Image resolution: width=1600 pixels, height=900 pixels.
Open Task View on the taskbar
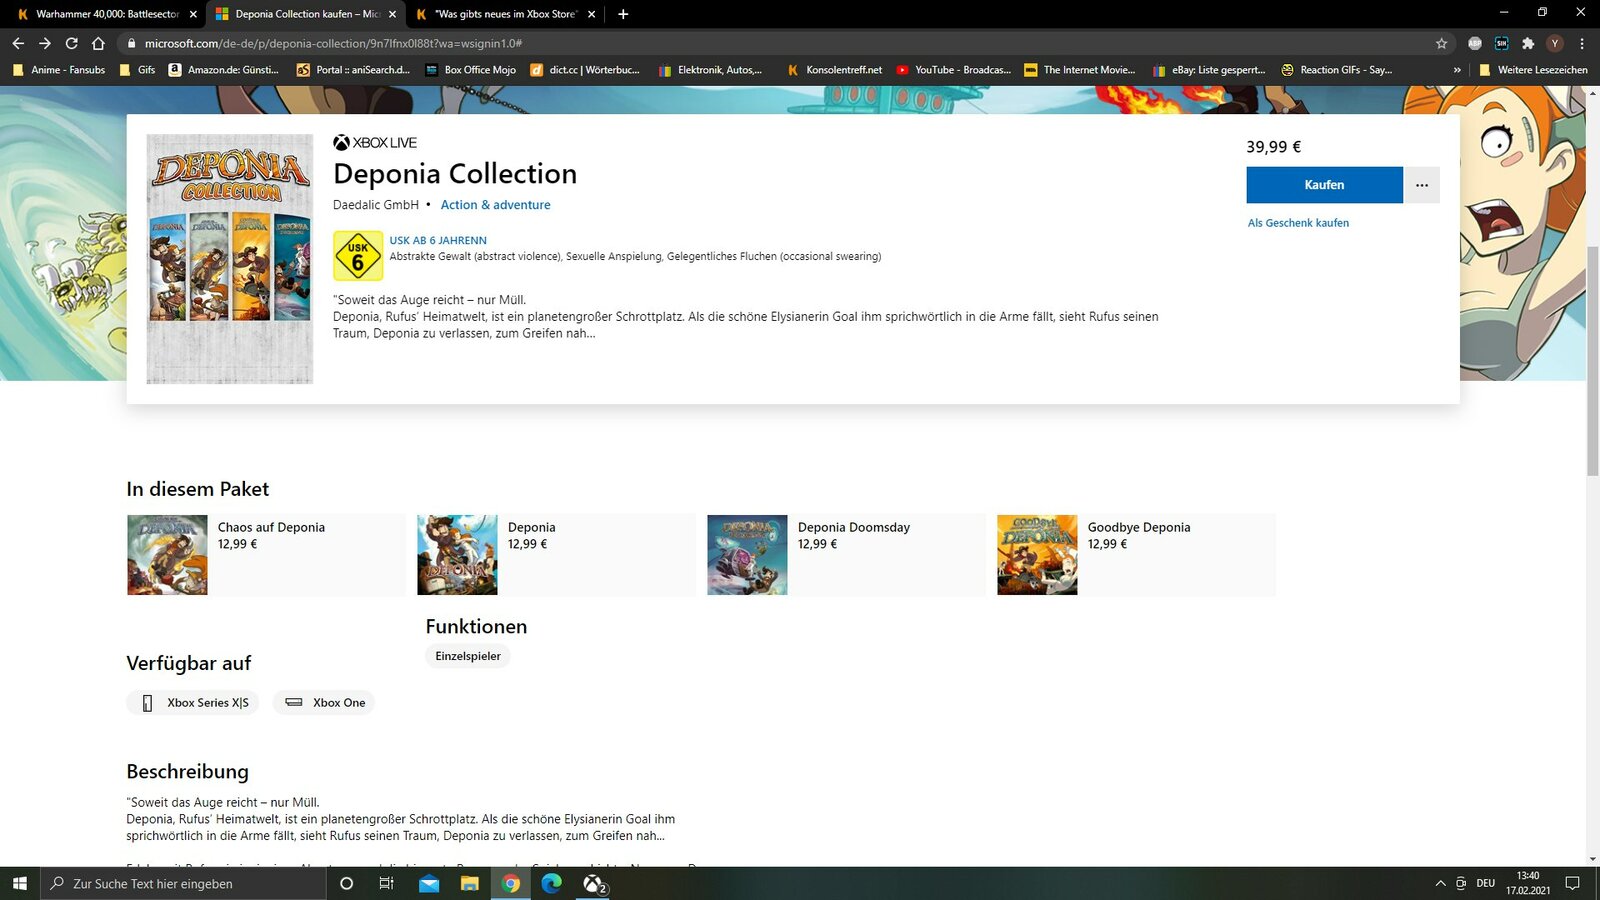[387, 883]
